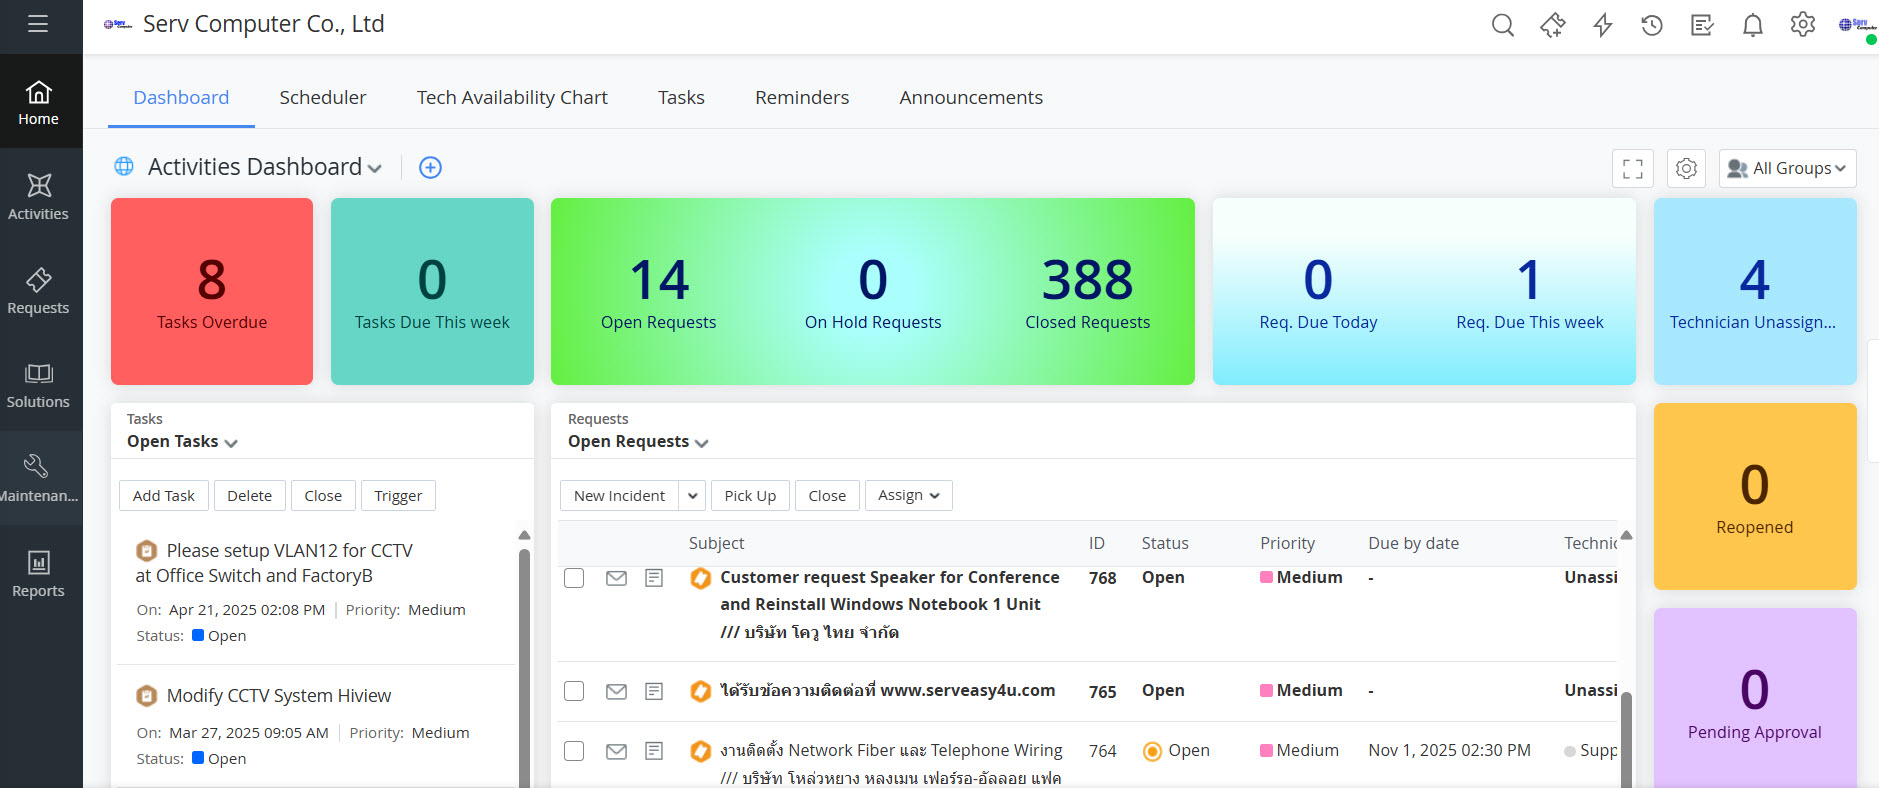Click the lightning bolt quick actions icon

pyautogui.click(x=1602, y=25)
